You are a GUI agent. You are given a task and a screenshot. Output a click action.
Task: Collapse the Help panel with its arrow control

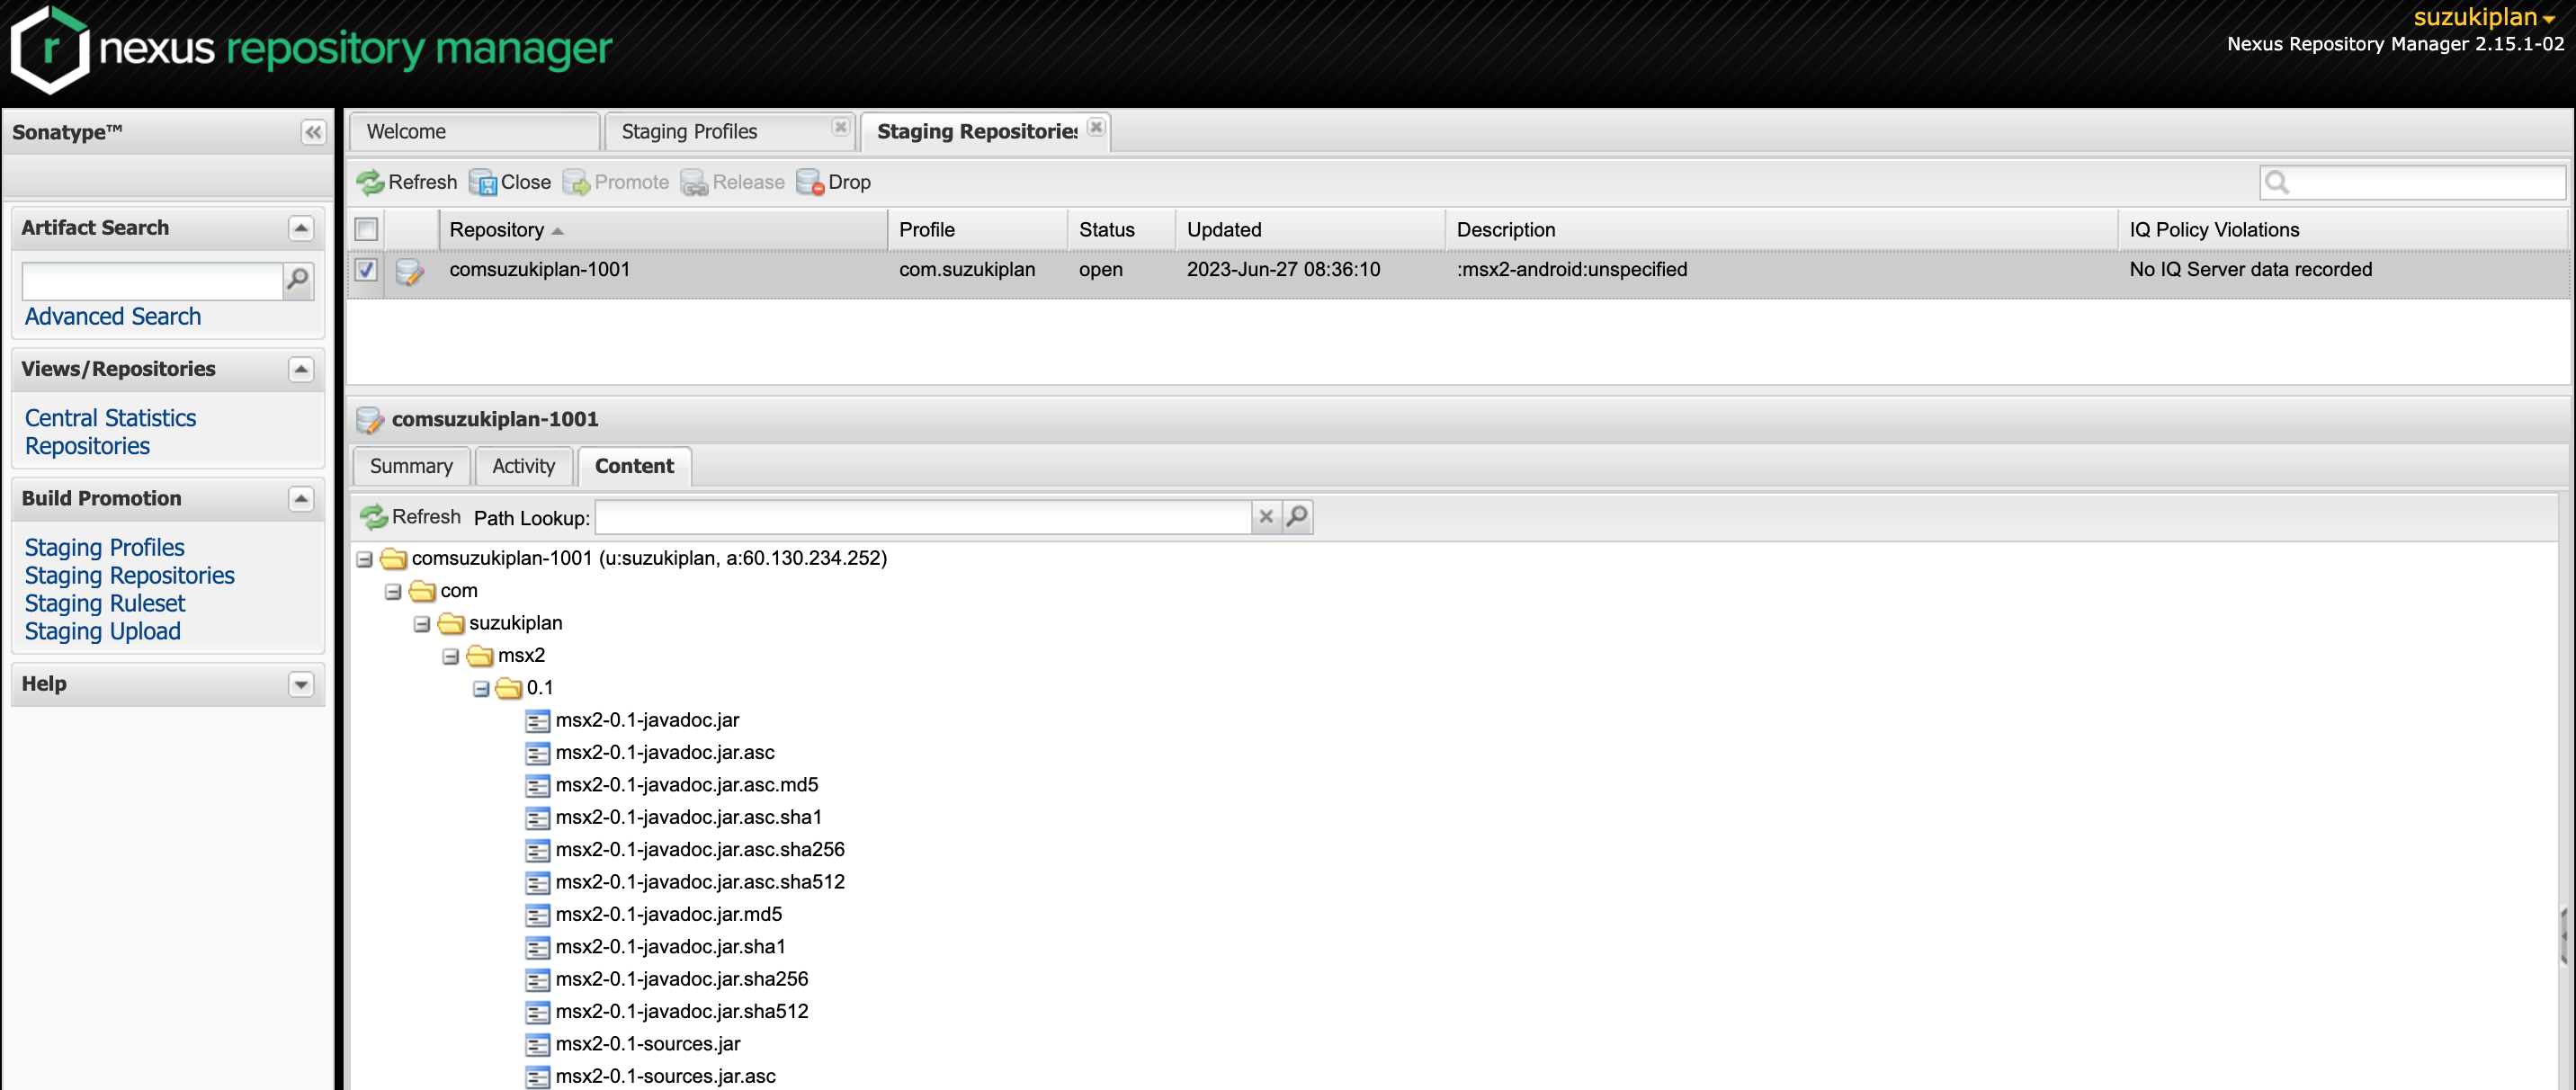[x=301, y=684]
